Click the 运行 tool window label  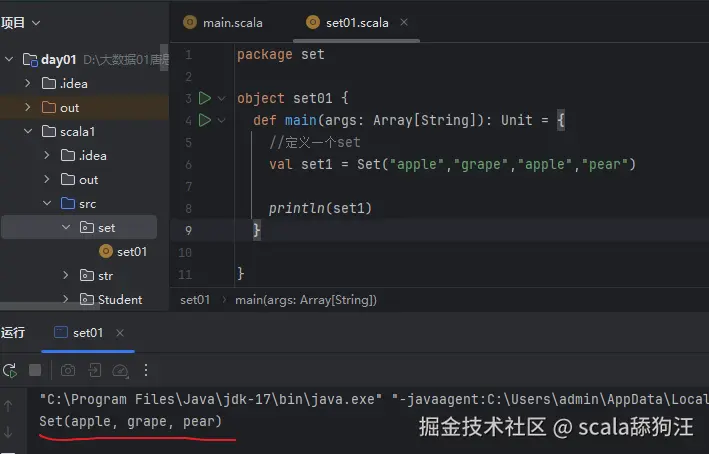click(13, 333)
